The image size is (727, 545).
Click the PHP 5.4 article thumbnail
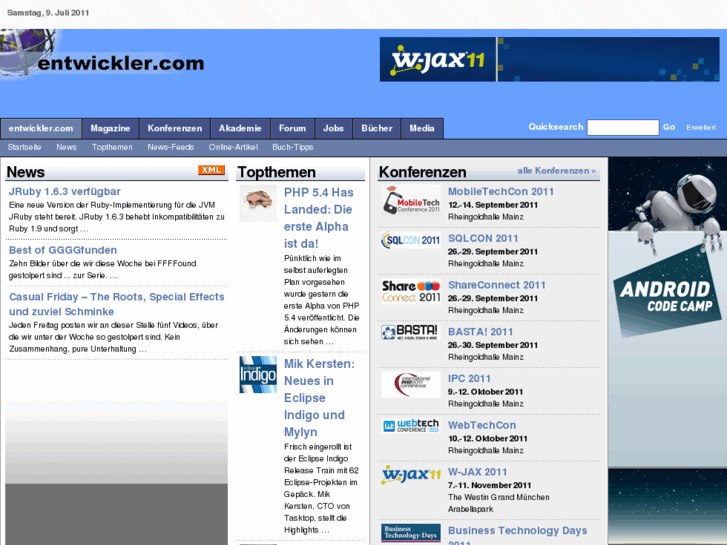(258, 203)
